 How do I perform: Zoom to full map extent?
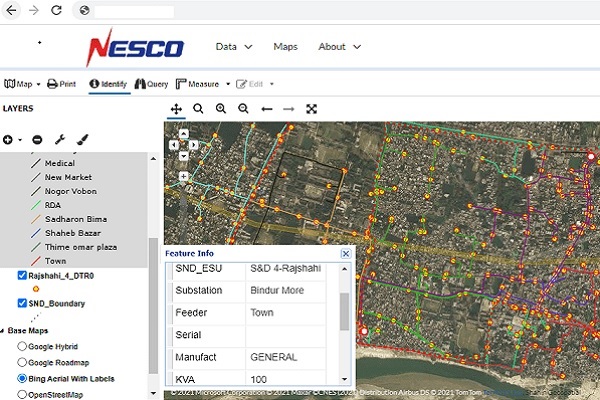pos(311,109)
